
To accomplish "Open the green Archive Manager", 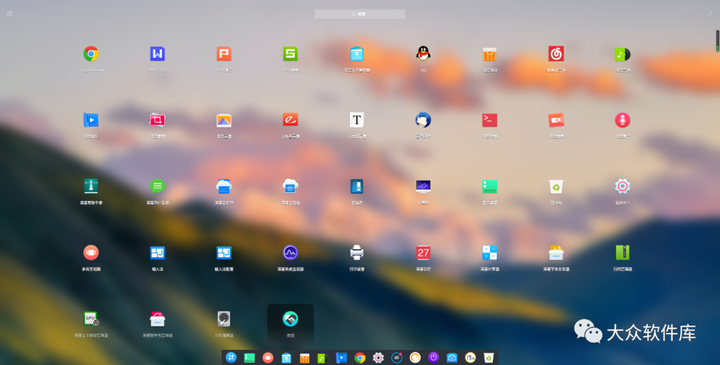I will pyautogui.click(x=622, y=253).
